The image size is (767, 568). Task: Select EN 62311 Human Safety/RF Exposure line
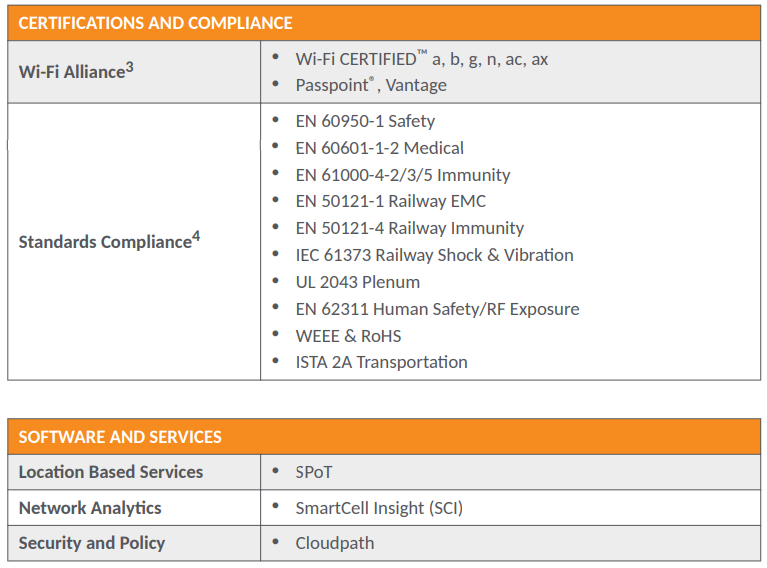coord(437,309)
